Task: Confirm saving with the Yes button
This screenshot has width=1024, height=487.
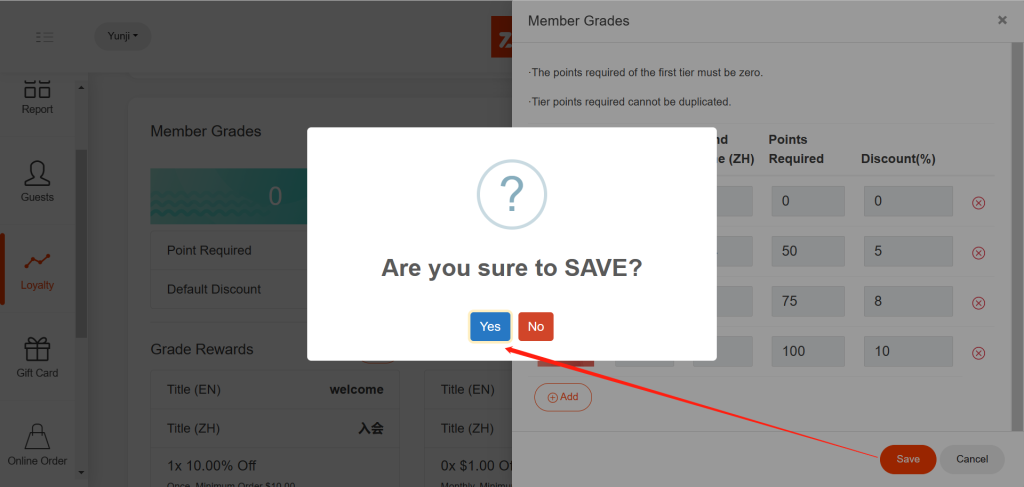Action: 490,326
